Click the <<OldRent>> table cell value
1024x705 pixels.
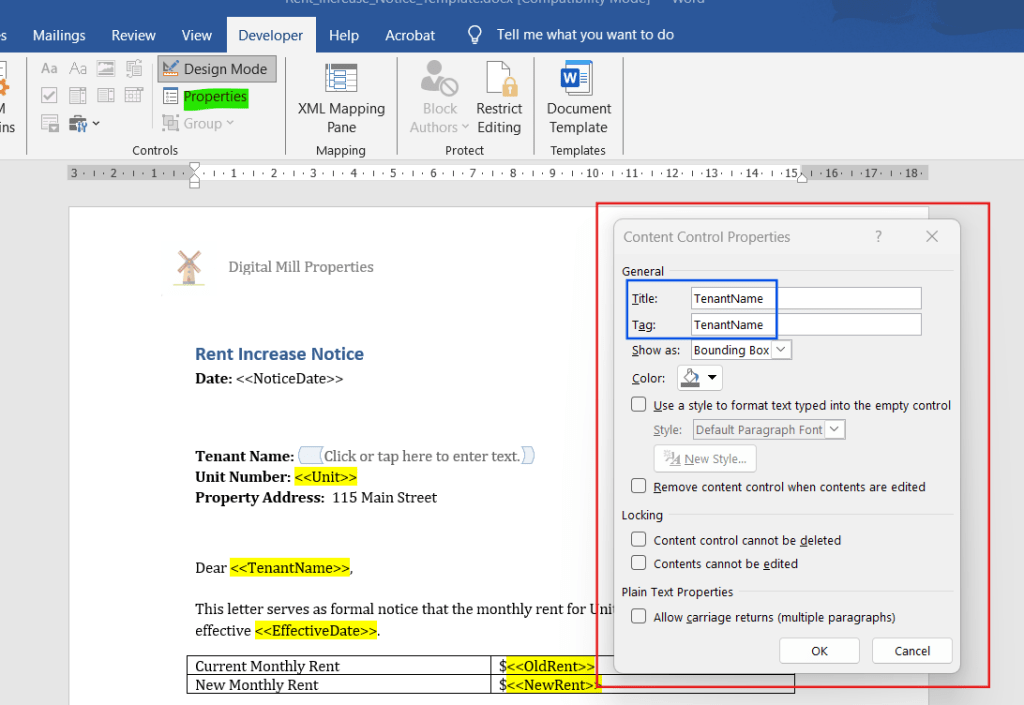[551, 666]
